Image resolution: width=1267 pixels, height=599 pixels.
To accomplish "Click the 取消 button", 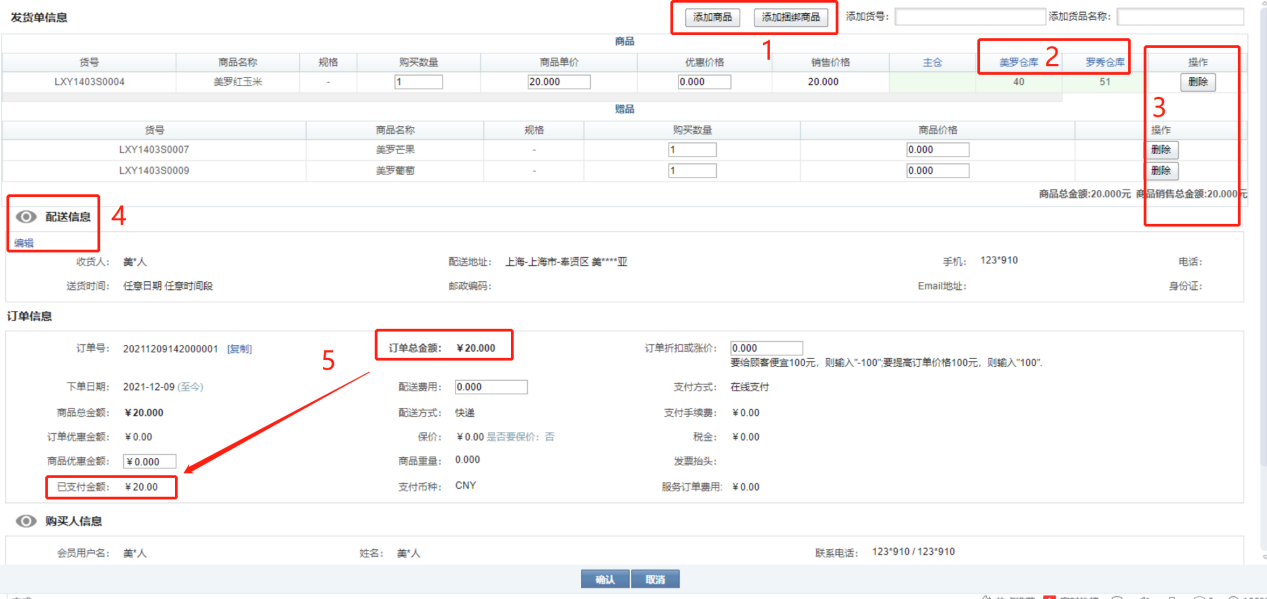I will click(656, 579).
